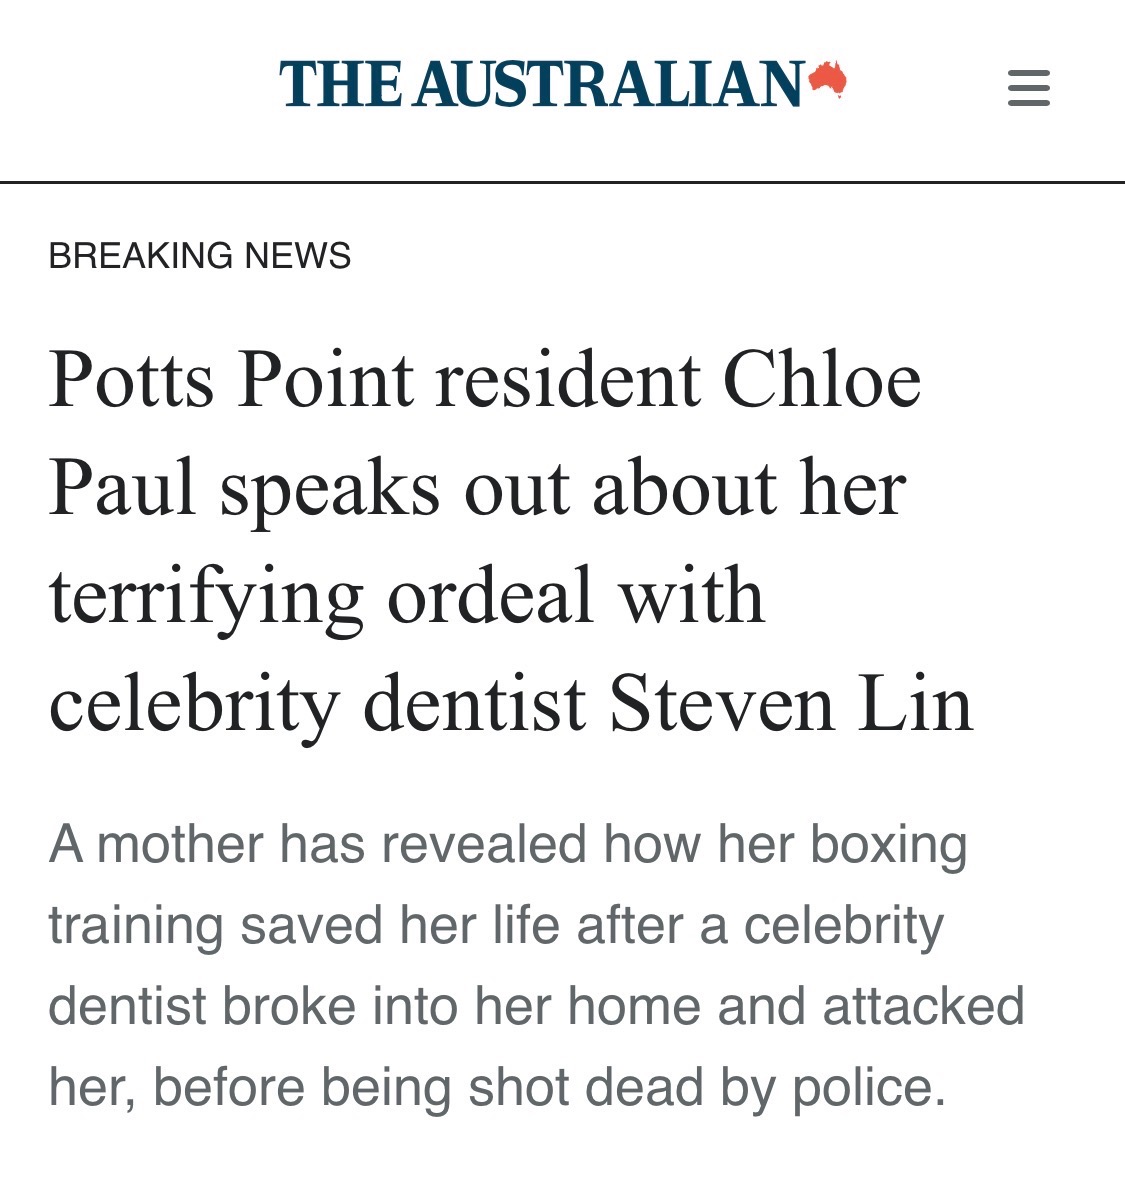
Task: Click "celebrity dentist" in the headline
Action: click(x=317, y=704)
